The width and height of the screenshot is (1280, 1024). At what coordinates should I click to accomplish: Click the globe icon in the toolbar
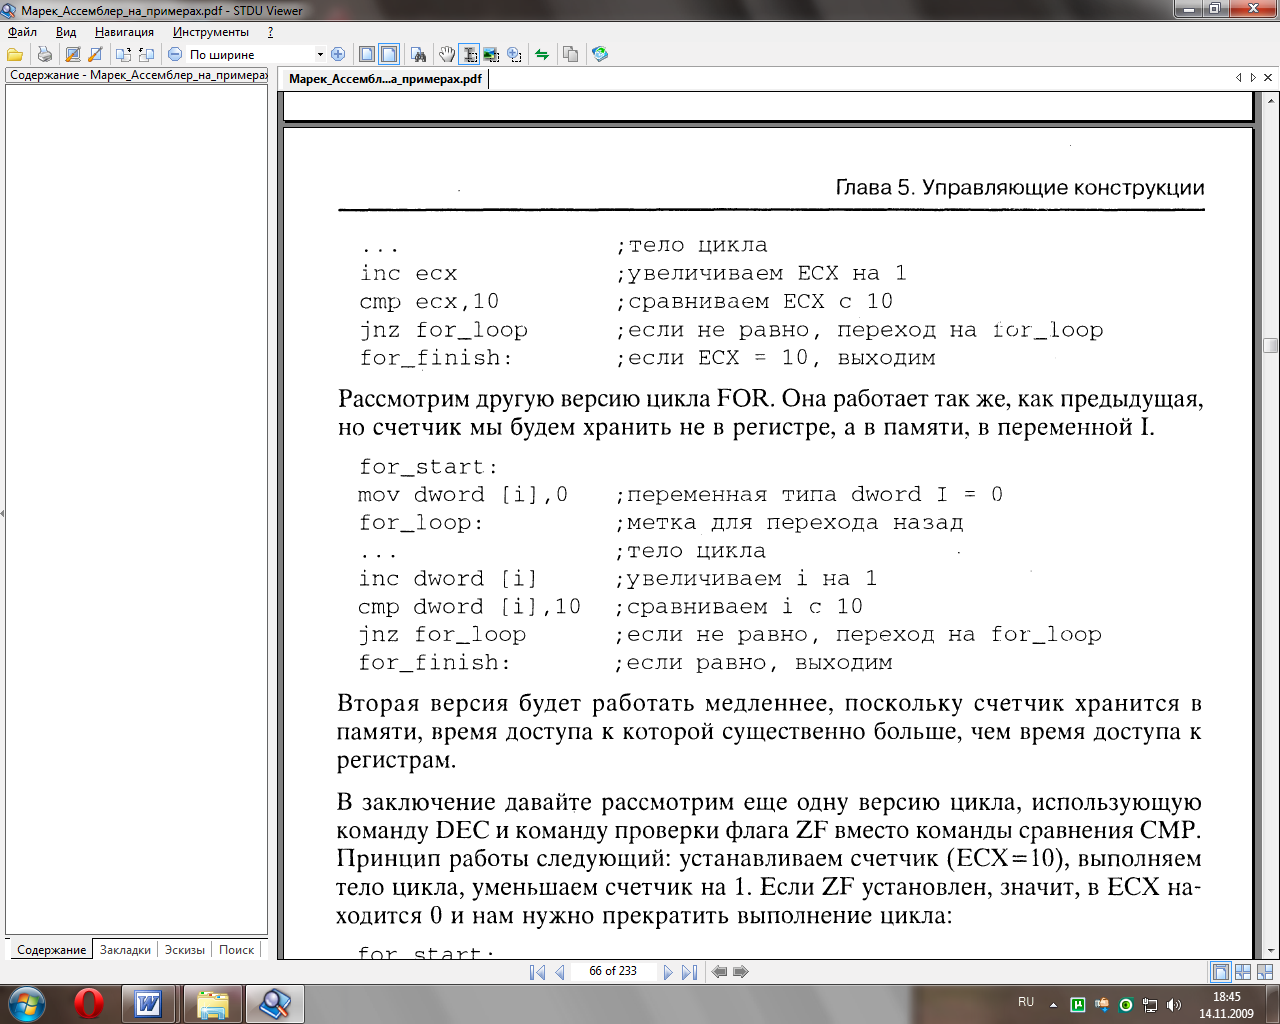600,54
